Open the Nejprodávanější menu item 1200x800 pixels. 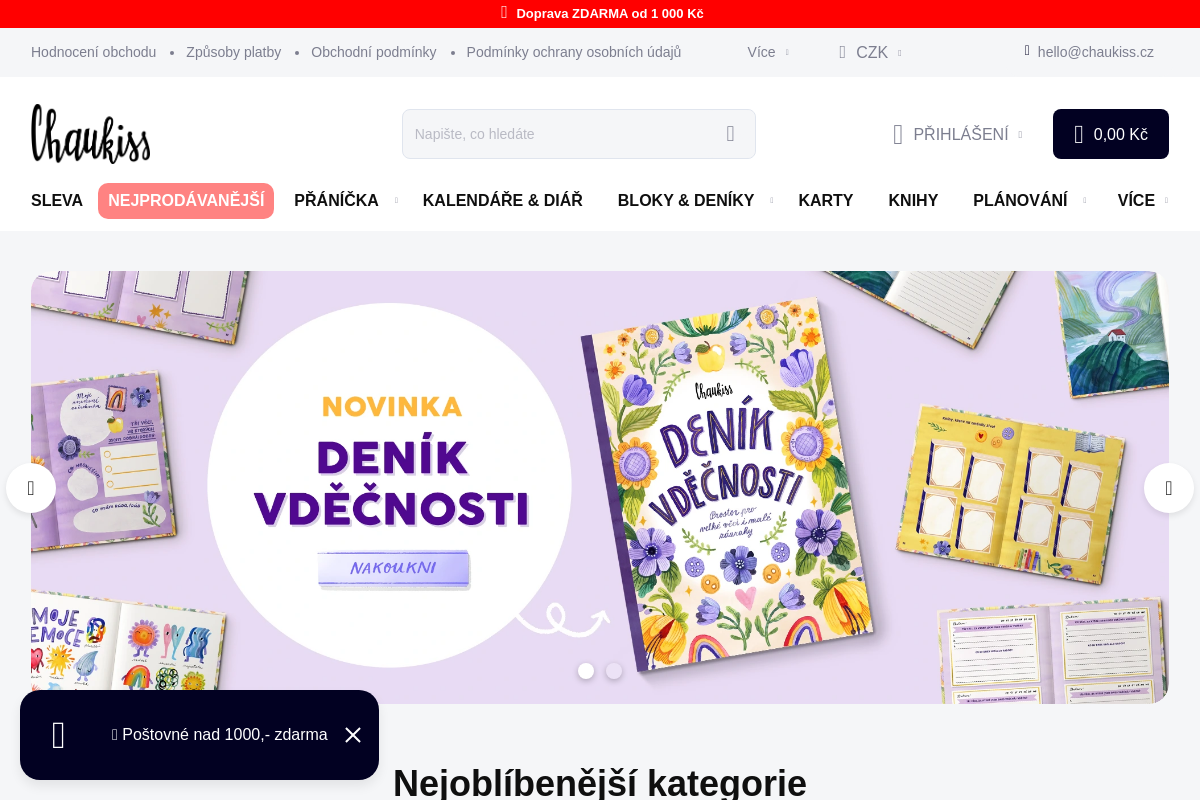point(186,201)
